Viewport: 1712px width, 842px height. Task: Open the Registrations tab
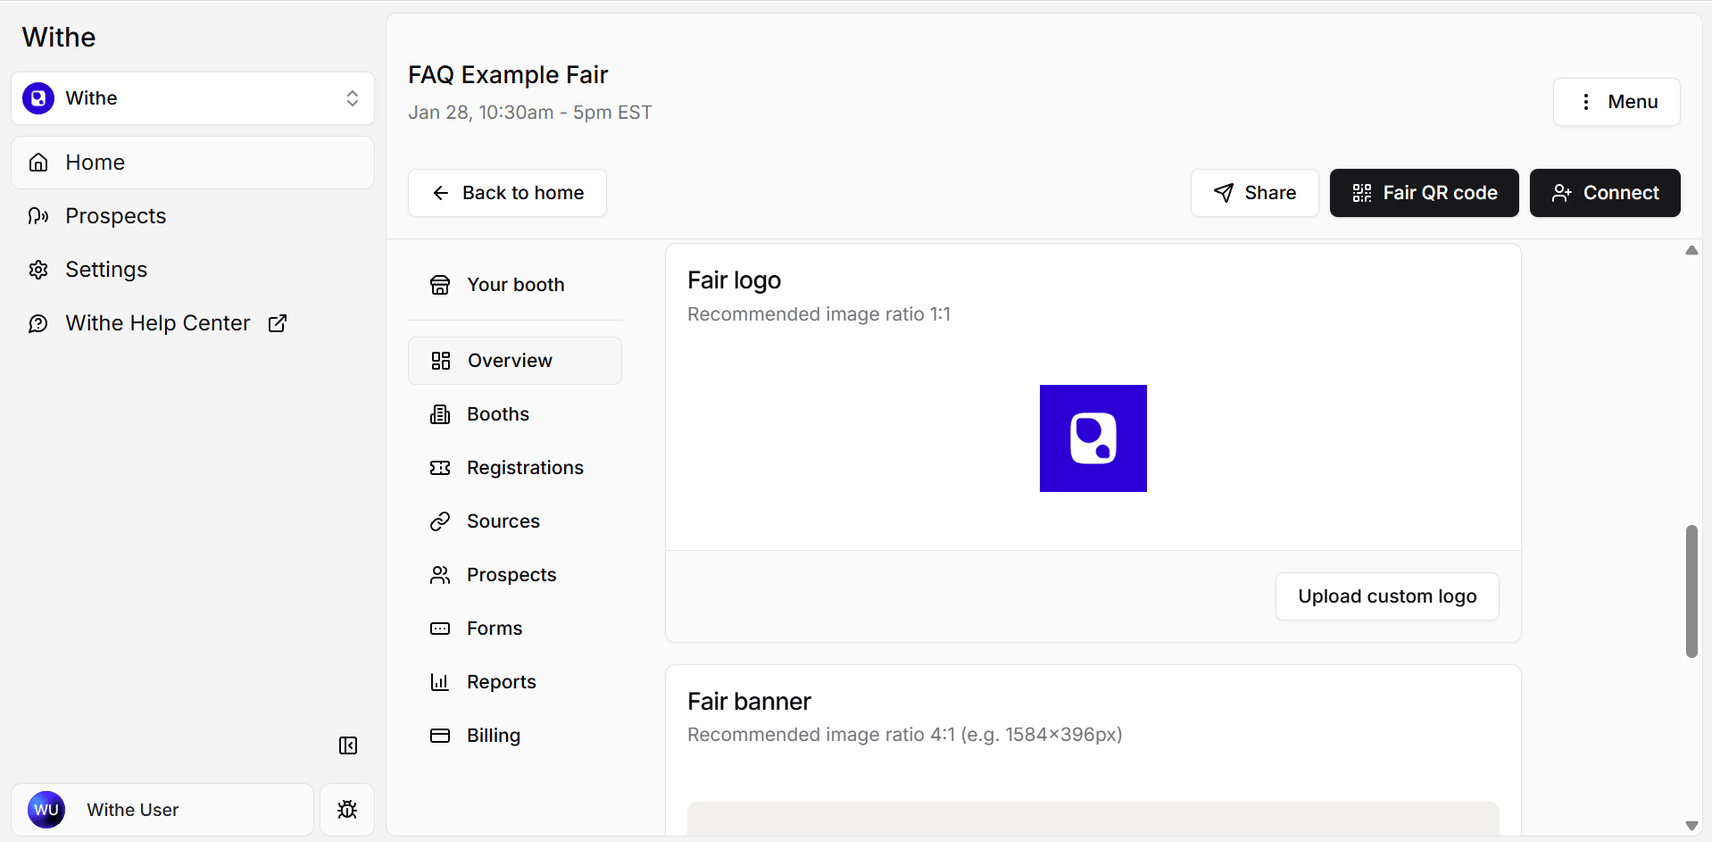click(515, 468)
